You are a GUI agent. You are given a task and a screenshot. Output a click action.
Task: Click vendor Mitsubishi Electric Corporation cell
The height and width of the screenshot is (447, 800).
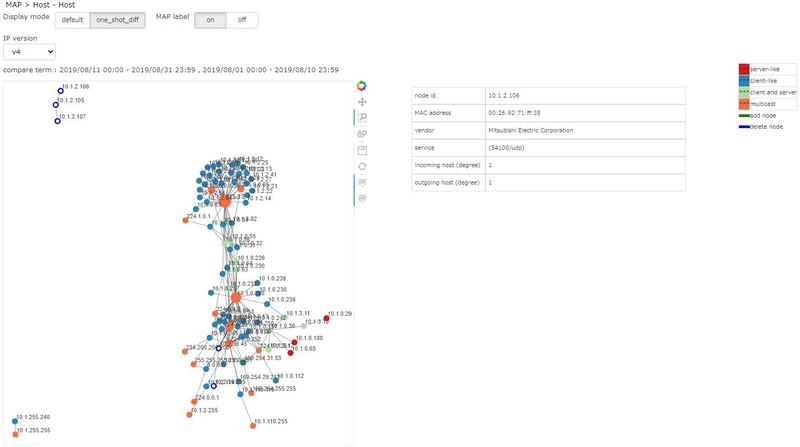pyautogui.click(x=585, y=130)
